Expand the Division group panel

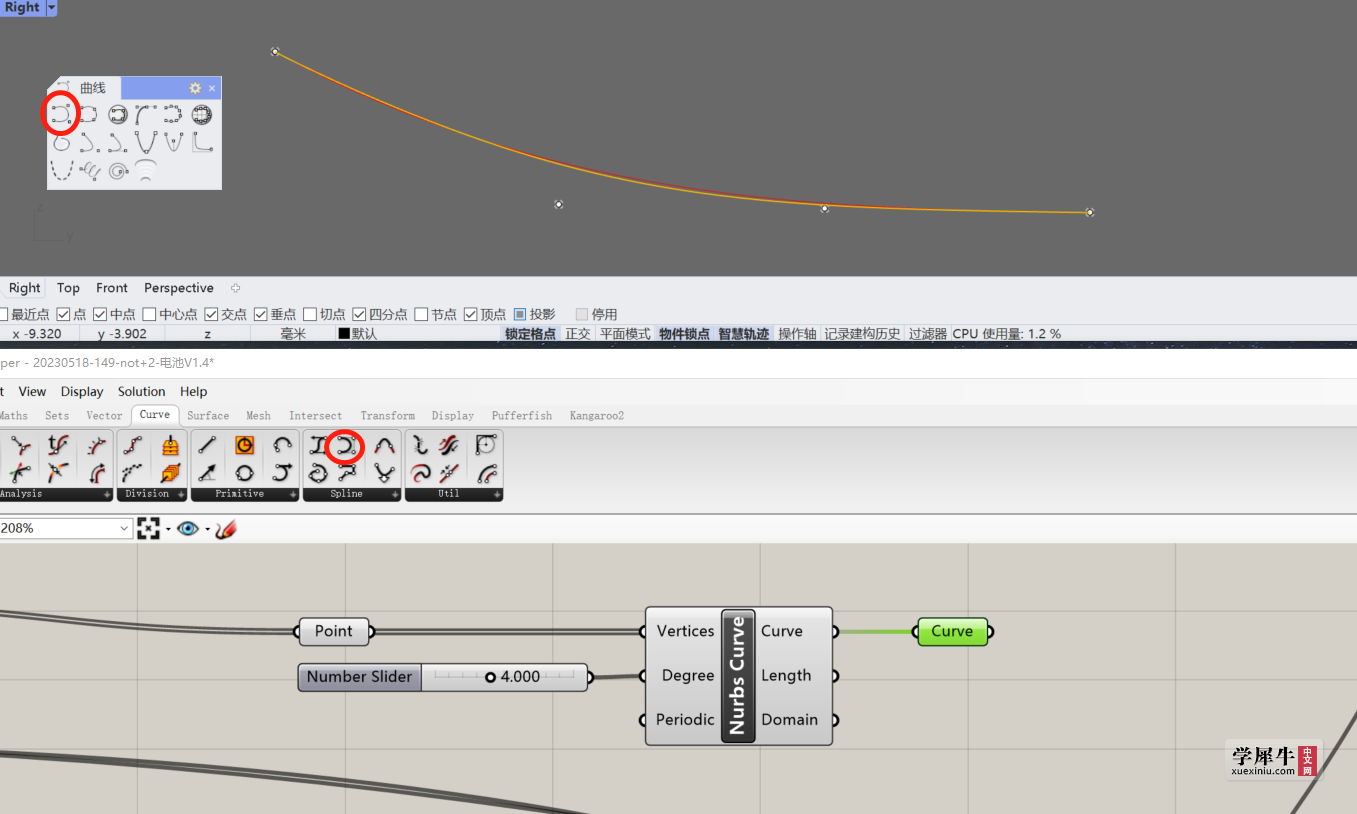[181, 494]
